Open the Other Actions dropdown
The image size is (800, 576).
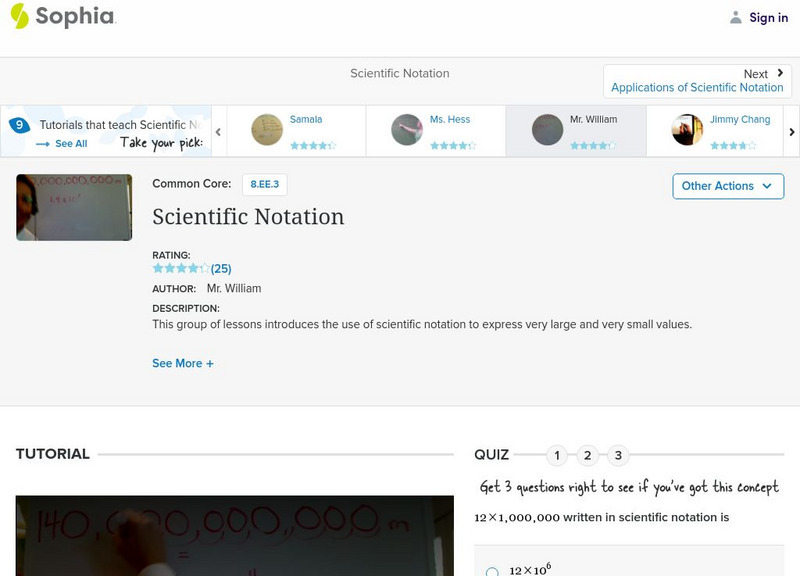(727, 186)
